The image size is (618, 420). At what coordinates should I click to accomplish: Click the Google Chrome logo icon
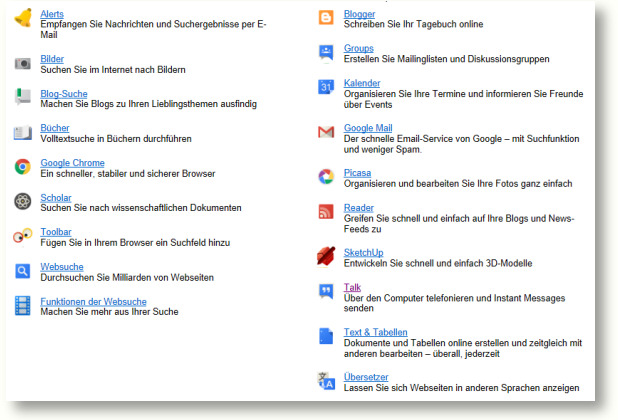coord(23,167)
